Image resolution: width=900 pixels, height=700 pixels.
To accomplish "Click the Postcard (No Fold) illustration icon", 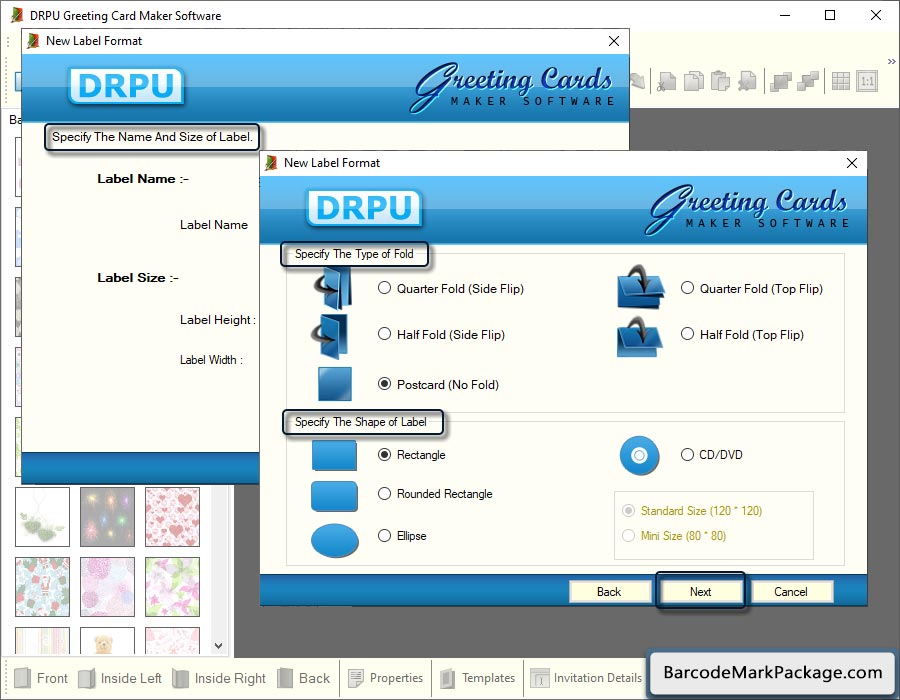I will point(335,384).
